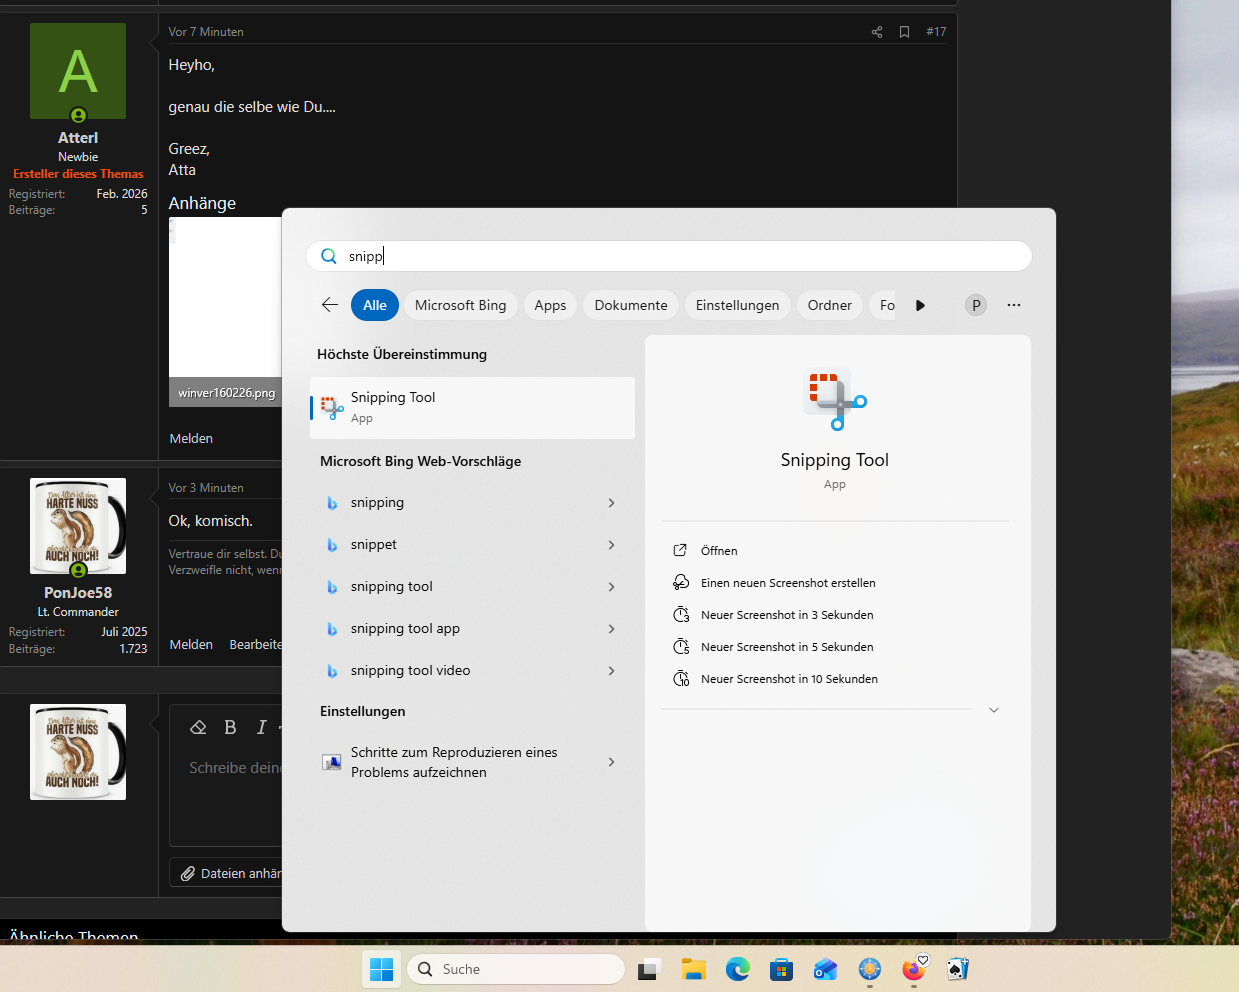Open Solitaire cards app on taskbar
The width and height of the screenshot is (1239, 992).
(x=957, y=969)
